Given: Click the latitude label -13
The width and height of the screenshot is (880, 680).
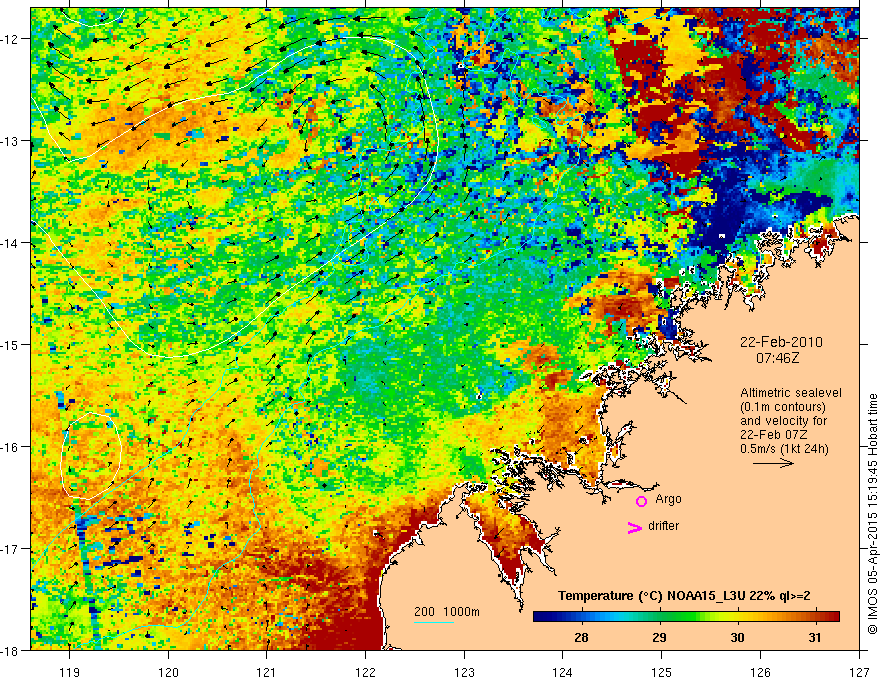Looking at the screenshot, I should coord(10,141).
